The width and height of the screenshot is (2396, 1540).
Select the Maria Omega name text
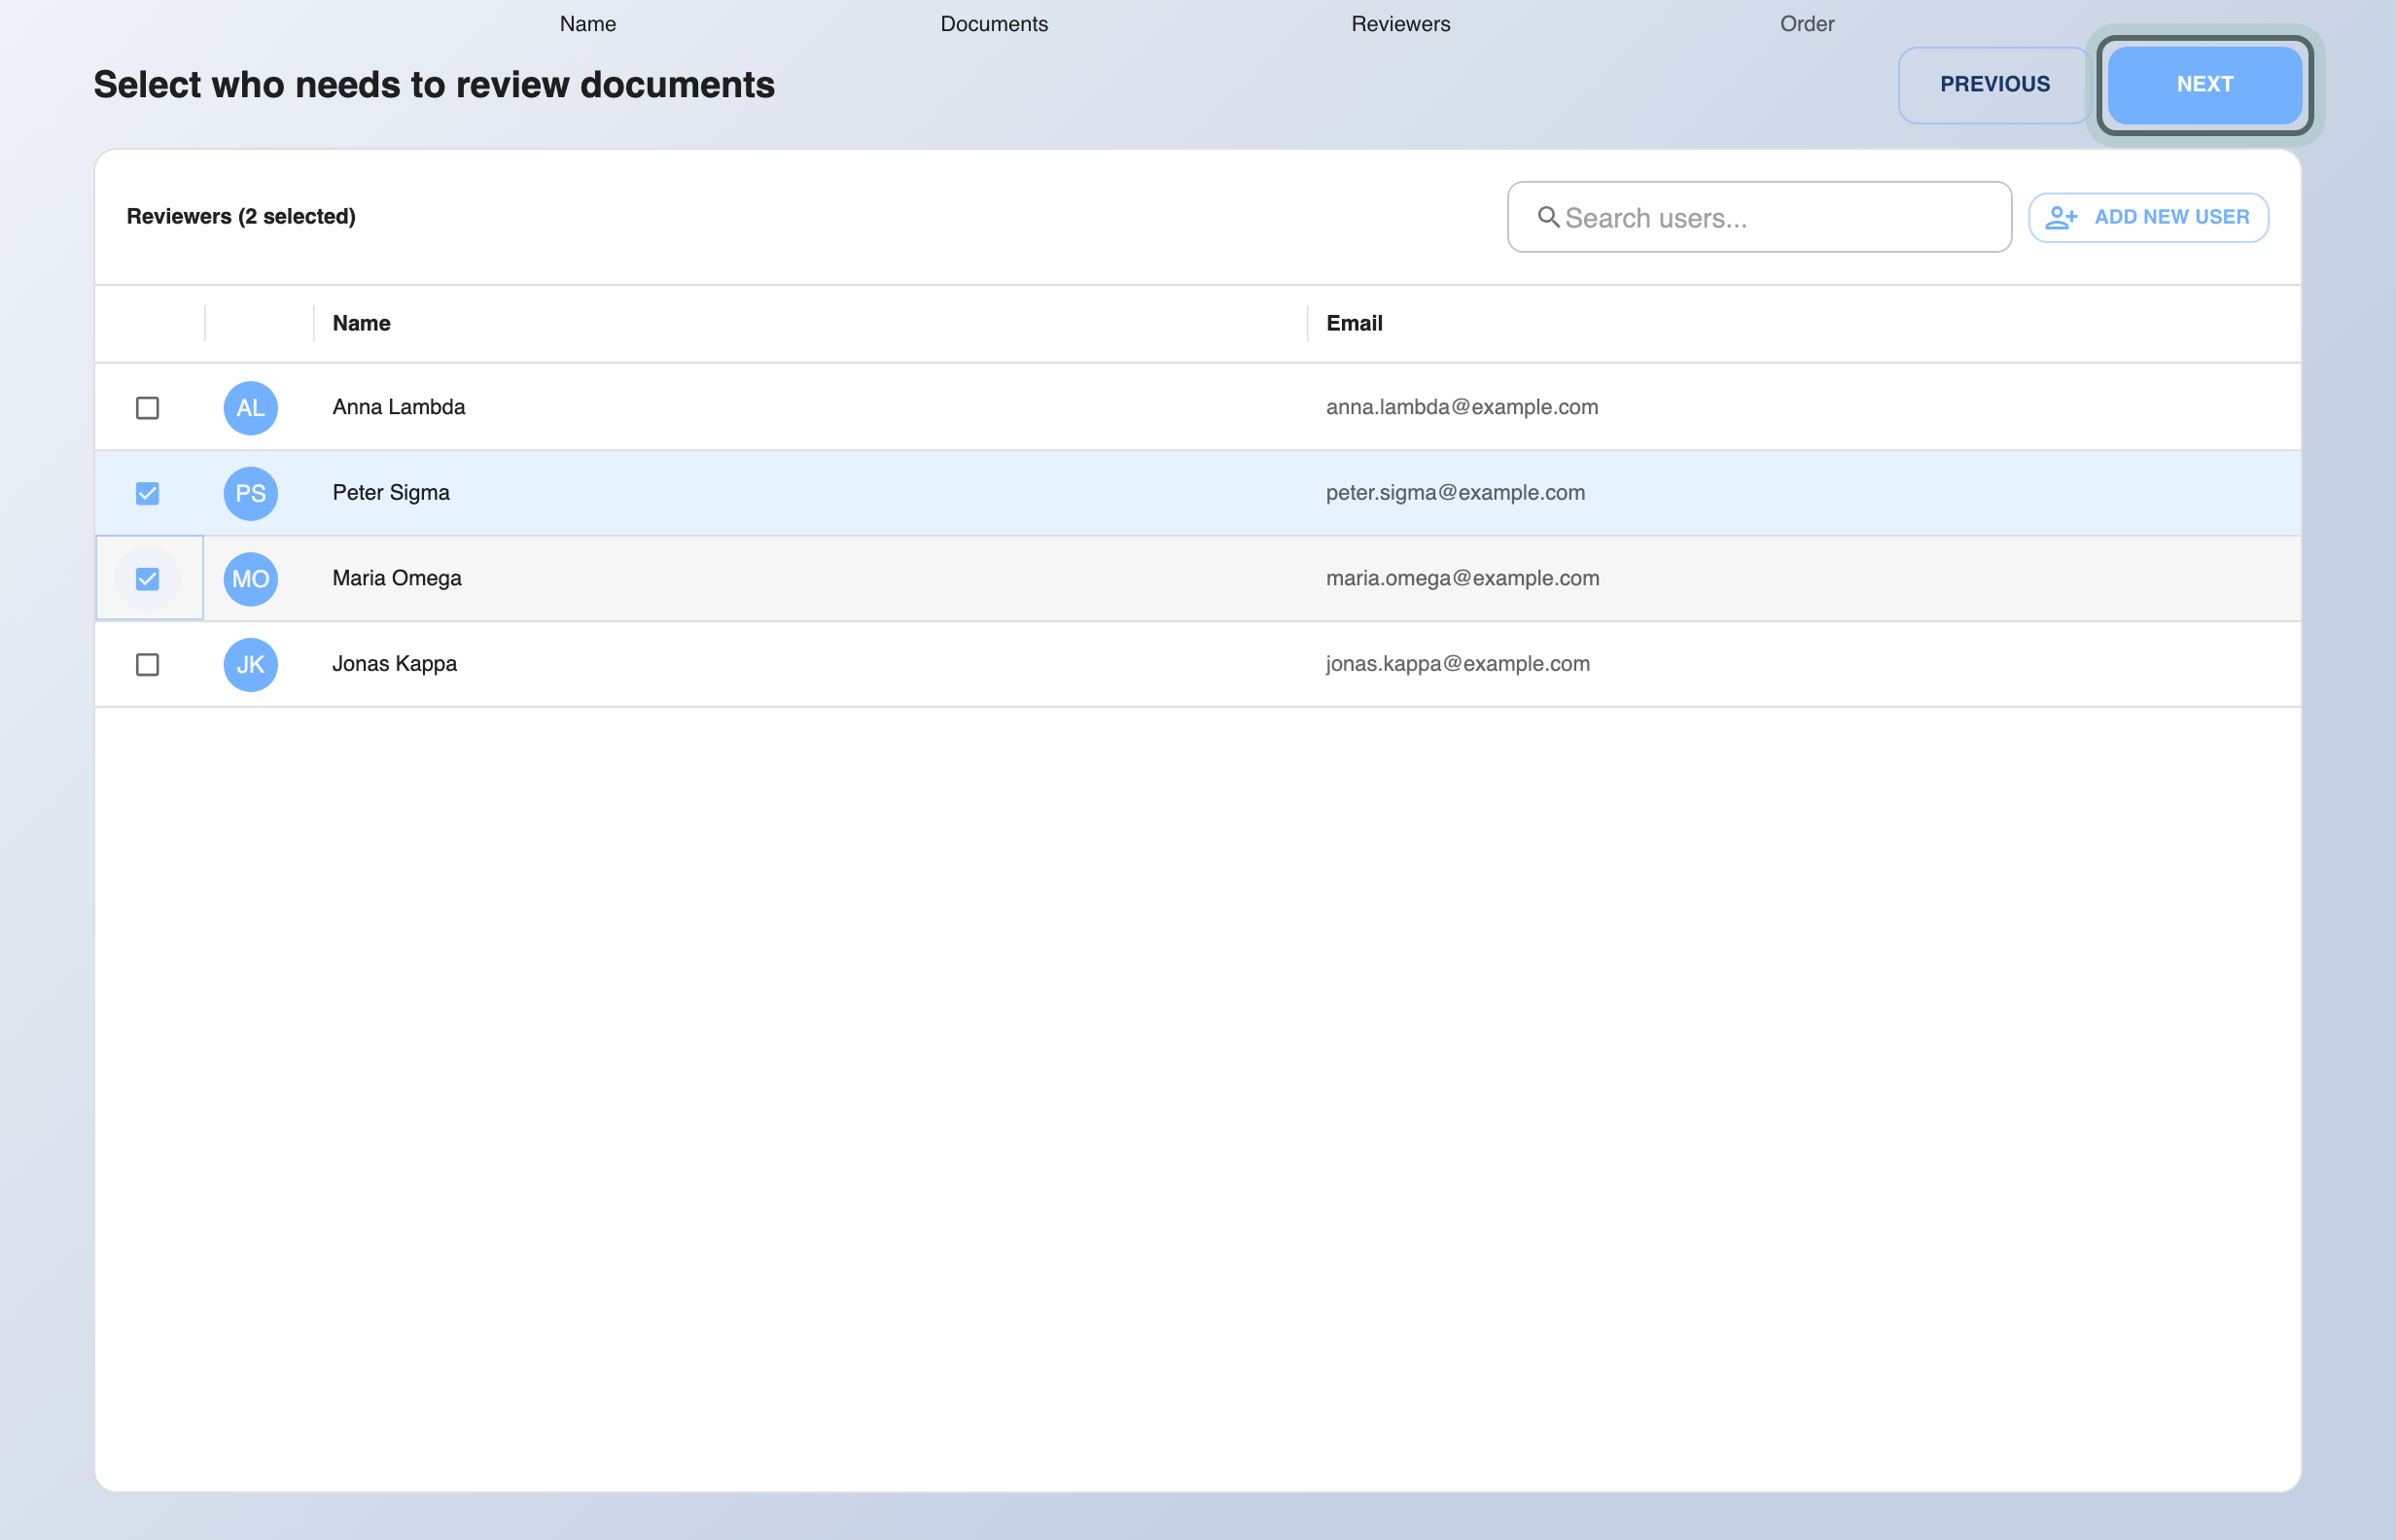397,578
